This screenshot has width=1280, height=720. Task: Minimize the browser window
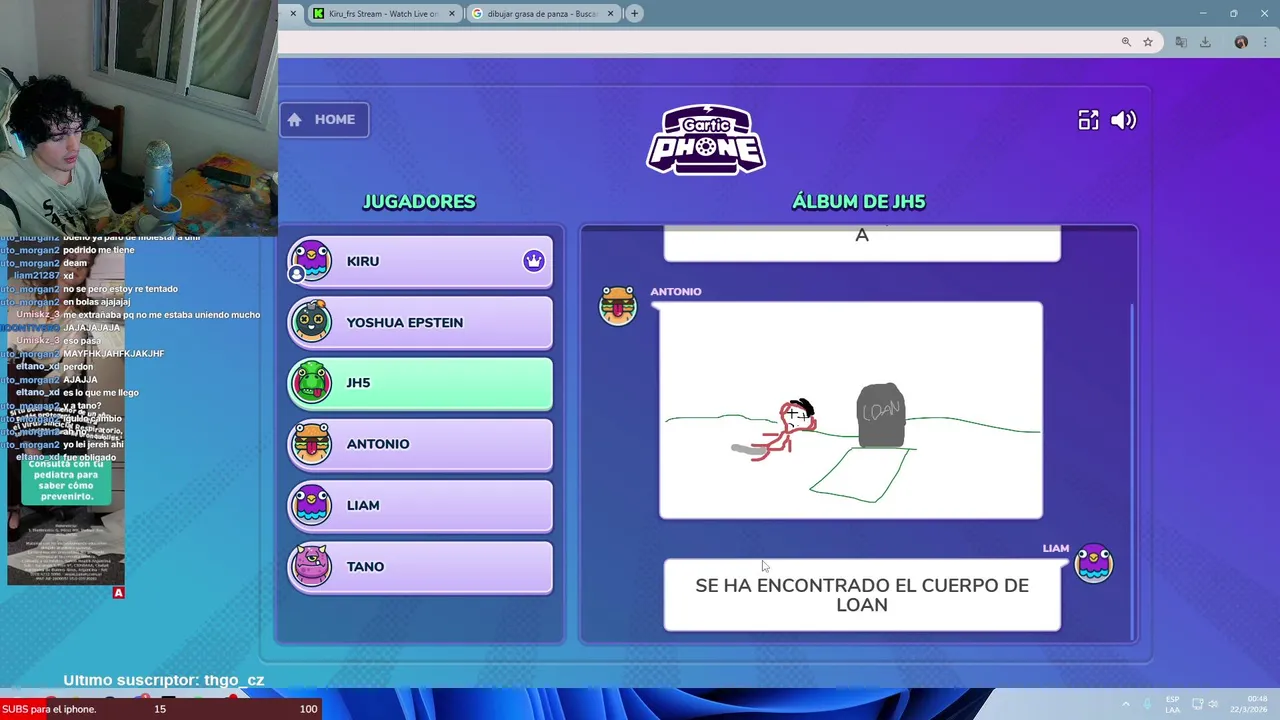point(1203,13)
